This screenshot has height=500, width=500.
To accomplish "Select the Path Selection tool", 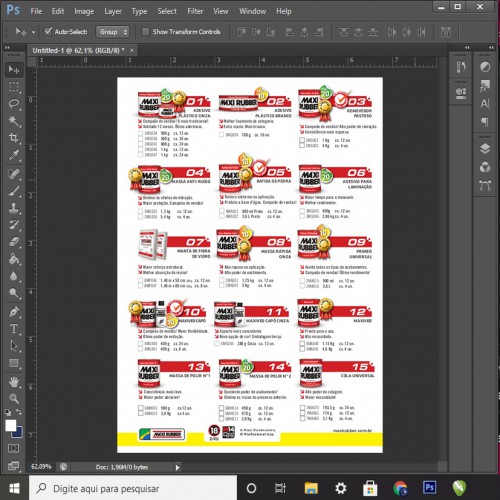I will click(14, 346).
